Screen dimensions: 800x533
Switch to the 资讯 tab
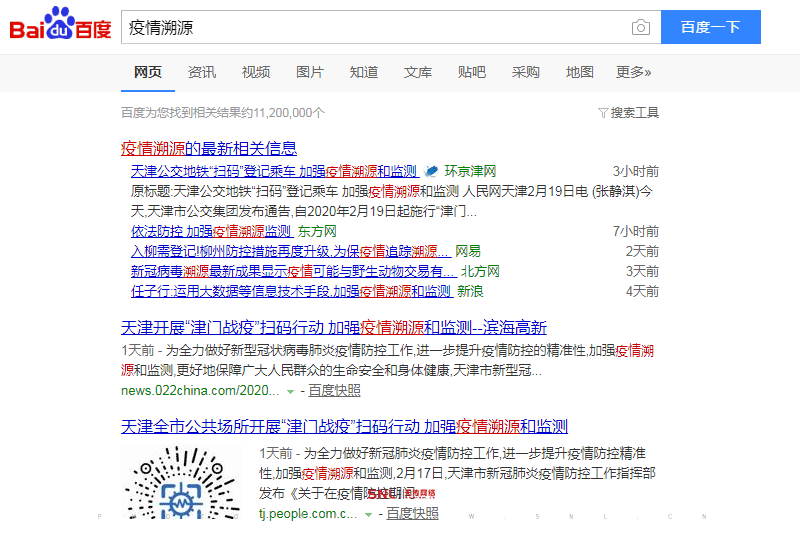(x=202, y=72)
